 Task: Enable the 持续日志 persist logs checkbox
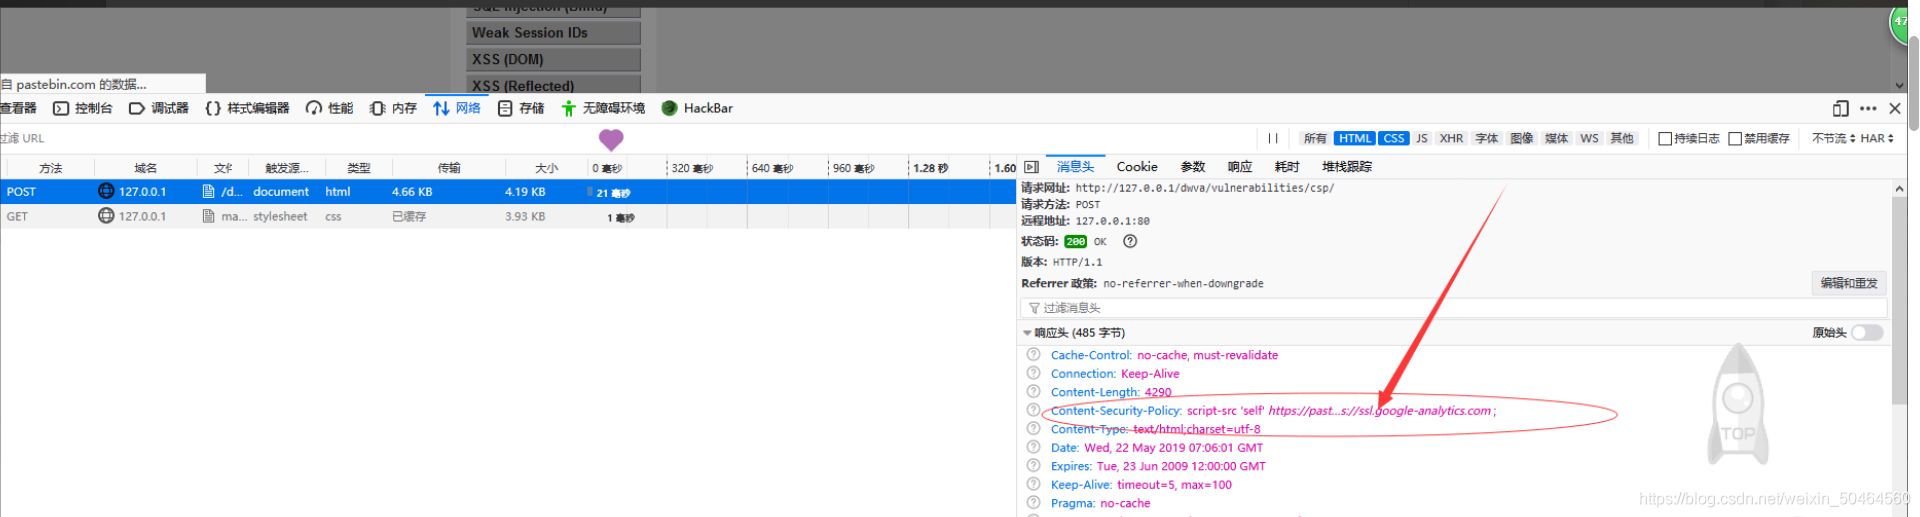[x=1665, y=138]
